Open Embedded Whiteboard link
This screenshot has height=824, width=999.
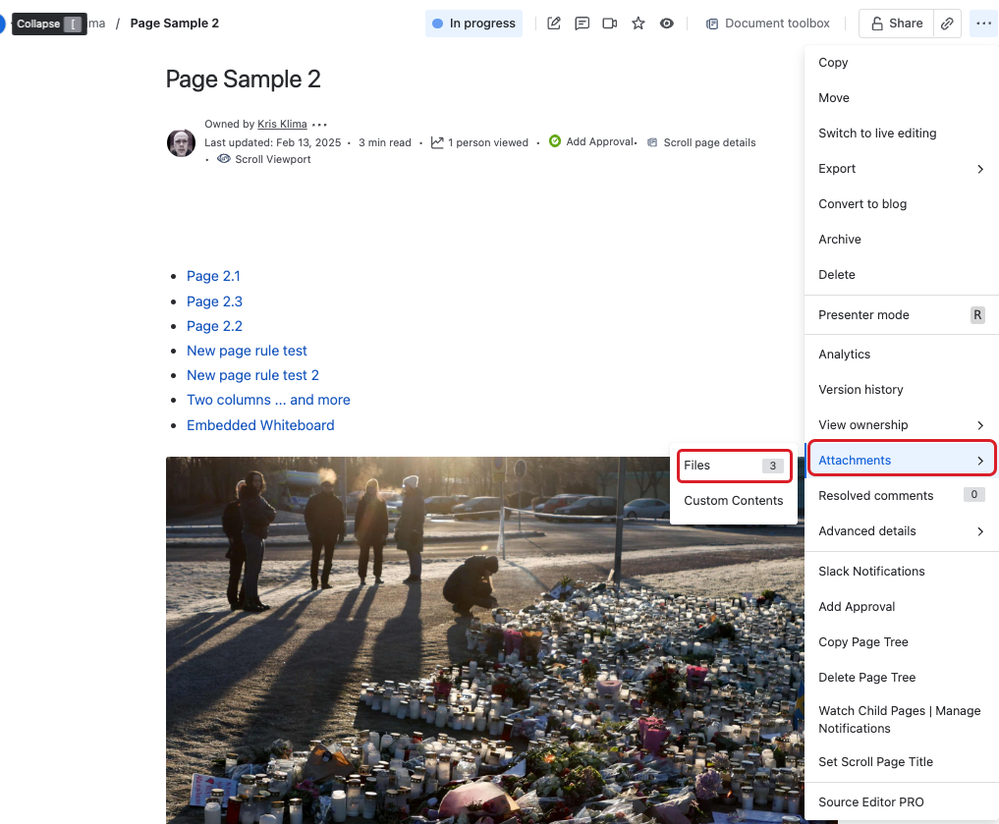click(261, 425)
